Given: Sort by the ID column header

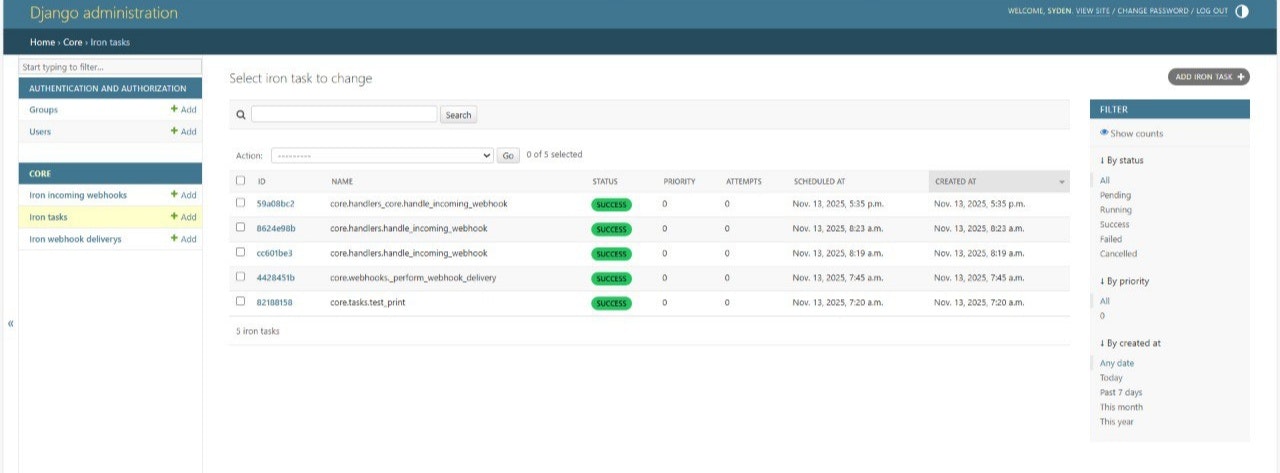Looking at the screenshot, I should click(262, 182).
